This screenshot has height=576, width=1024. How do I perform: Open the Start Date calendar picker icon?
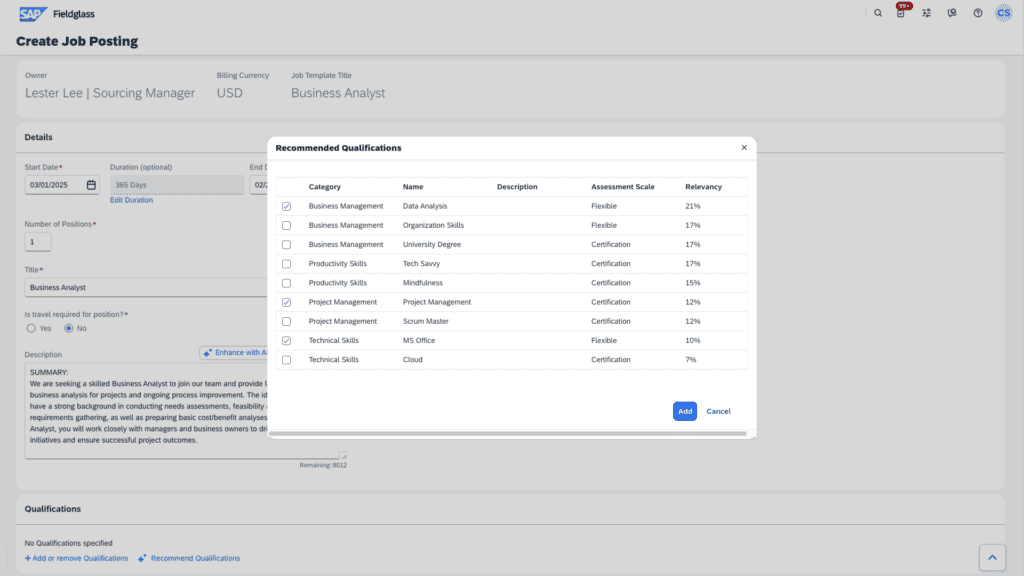pos(91,185)
